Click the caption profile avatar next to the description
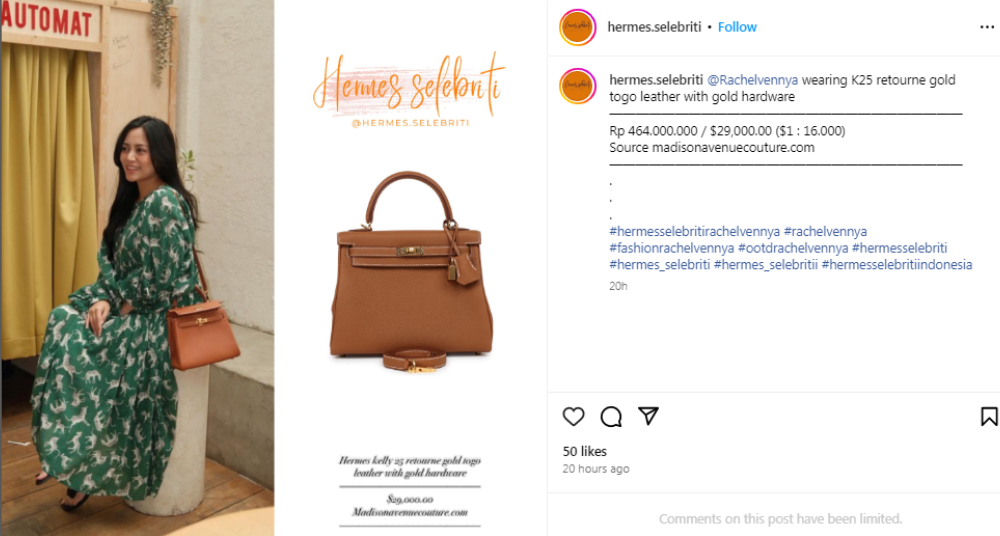 tap(577, 86)
